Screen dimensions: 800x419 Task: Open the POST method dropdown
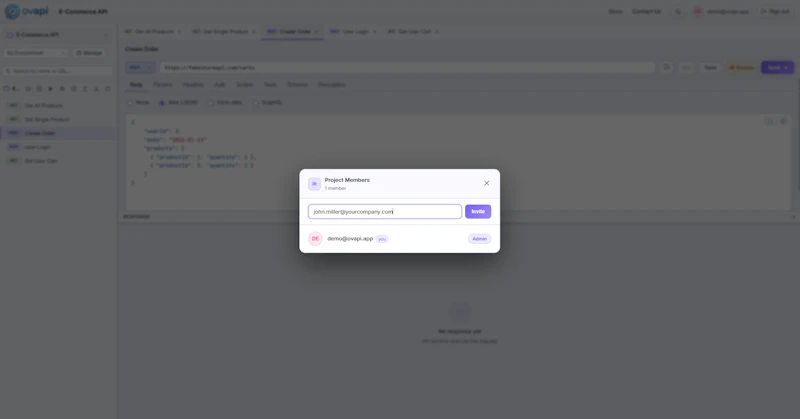(140, 67)
